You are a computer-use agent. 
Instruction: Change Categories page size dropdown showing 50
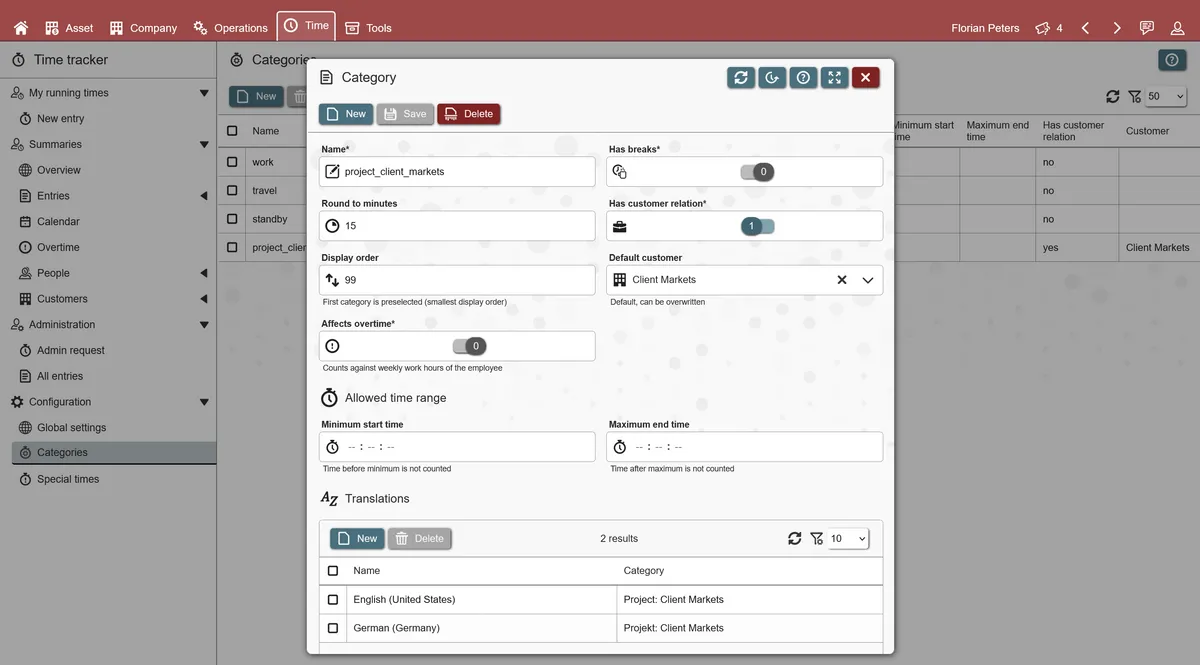[x=1166, y=96]
